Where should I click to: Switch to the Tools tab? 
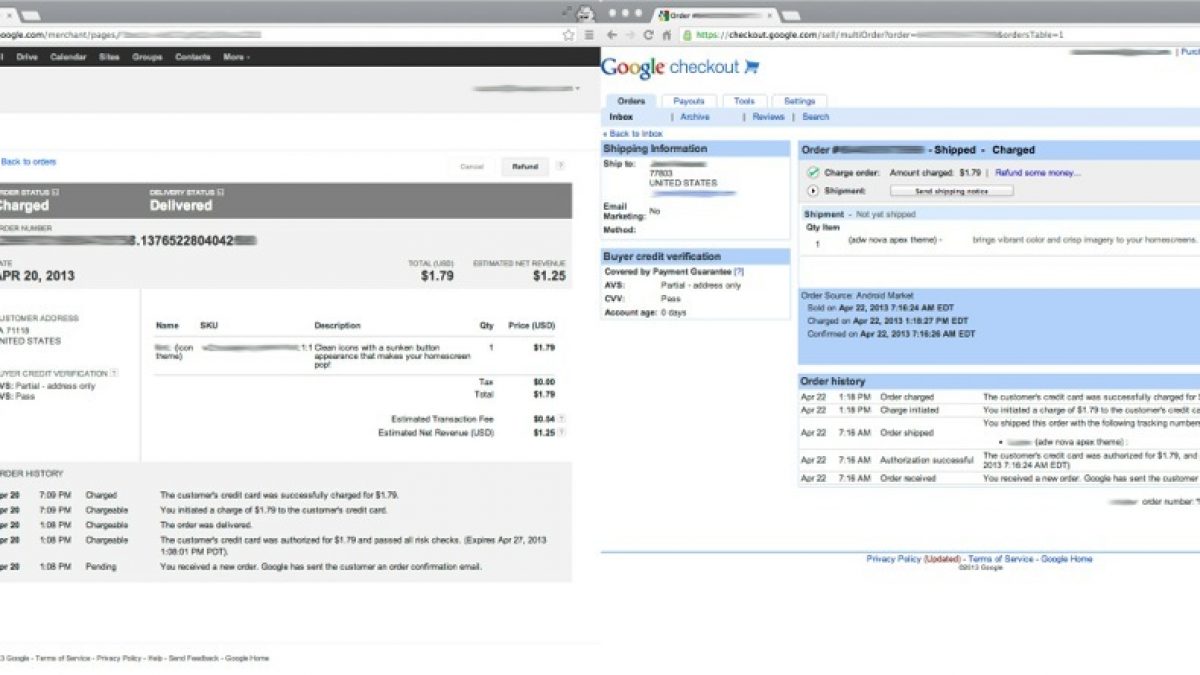click(744, 101)
